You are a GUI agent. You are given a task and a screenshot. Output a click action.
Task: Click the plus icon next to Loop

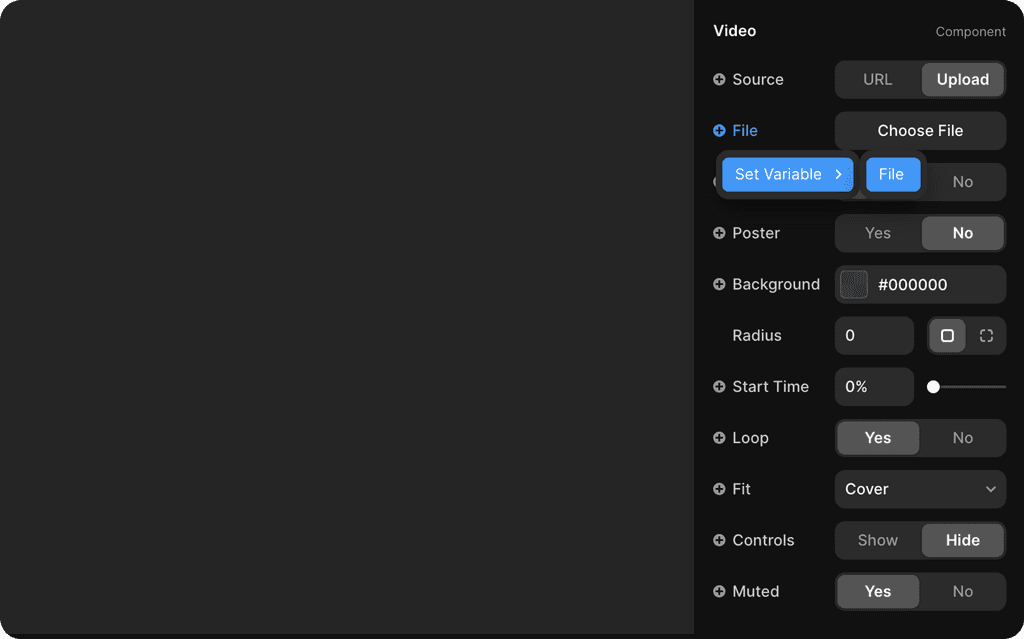click(x=718, y=438)
